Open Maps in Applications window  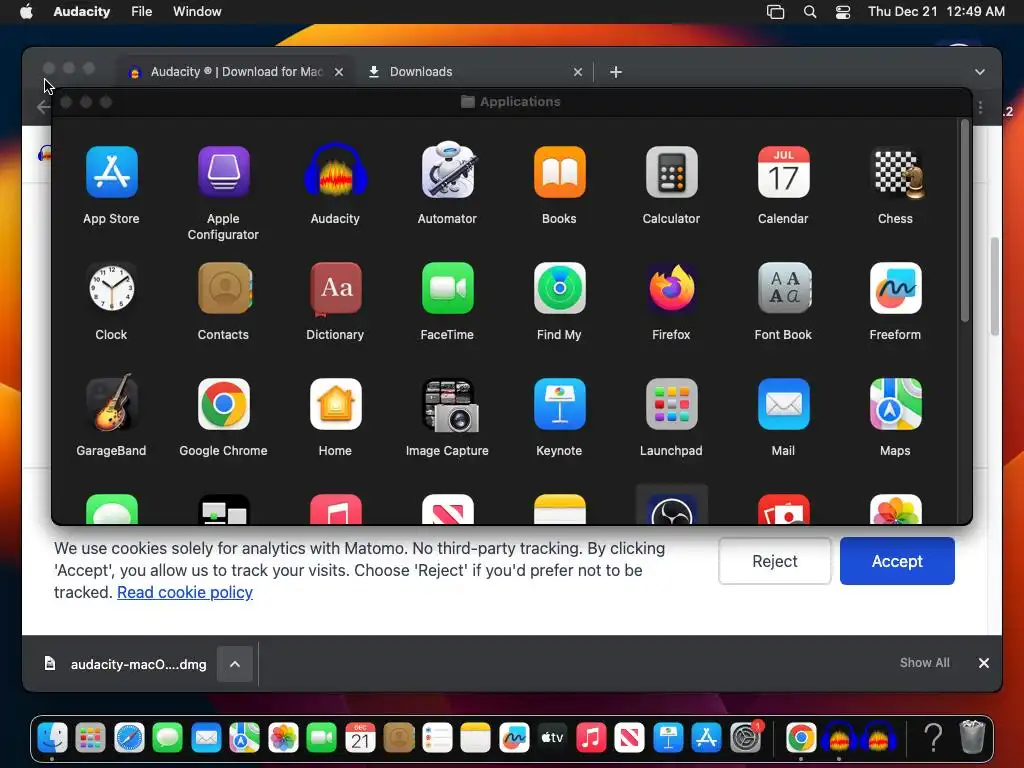tap(896, 404)
